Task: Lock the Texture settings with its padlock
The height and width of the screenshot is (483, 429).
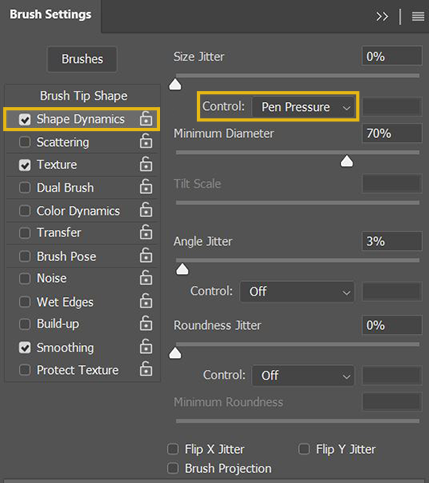Action: (146, 164)
